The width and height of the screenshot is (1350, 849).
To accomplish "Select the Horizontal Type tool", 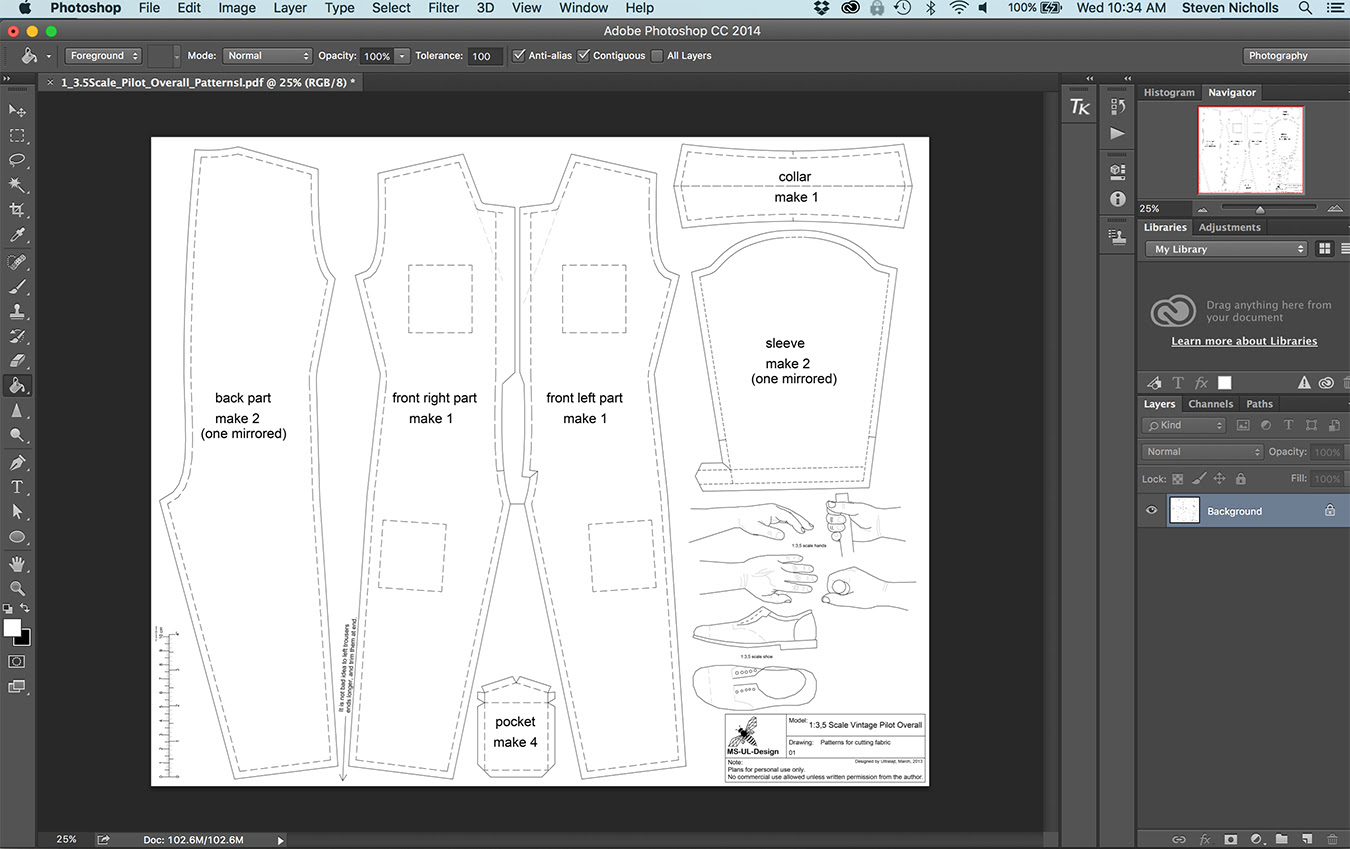I will click(x=17, y=487).
